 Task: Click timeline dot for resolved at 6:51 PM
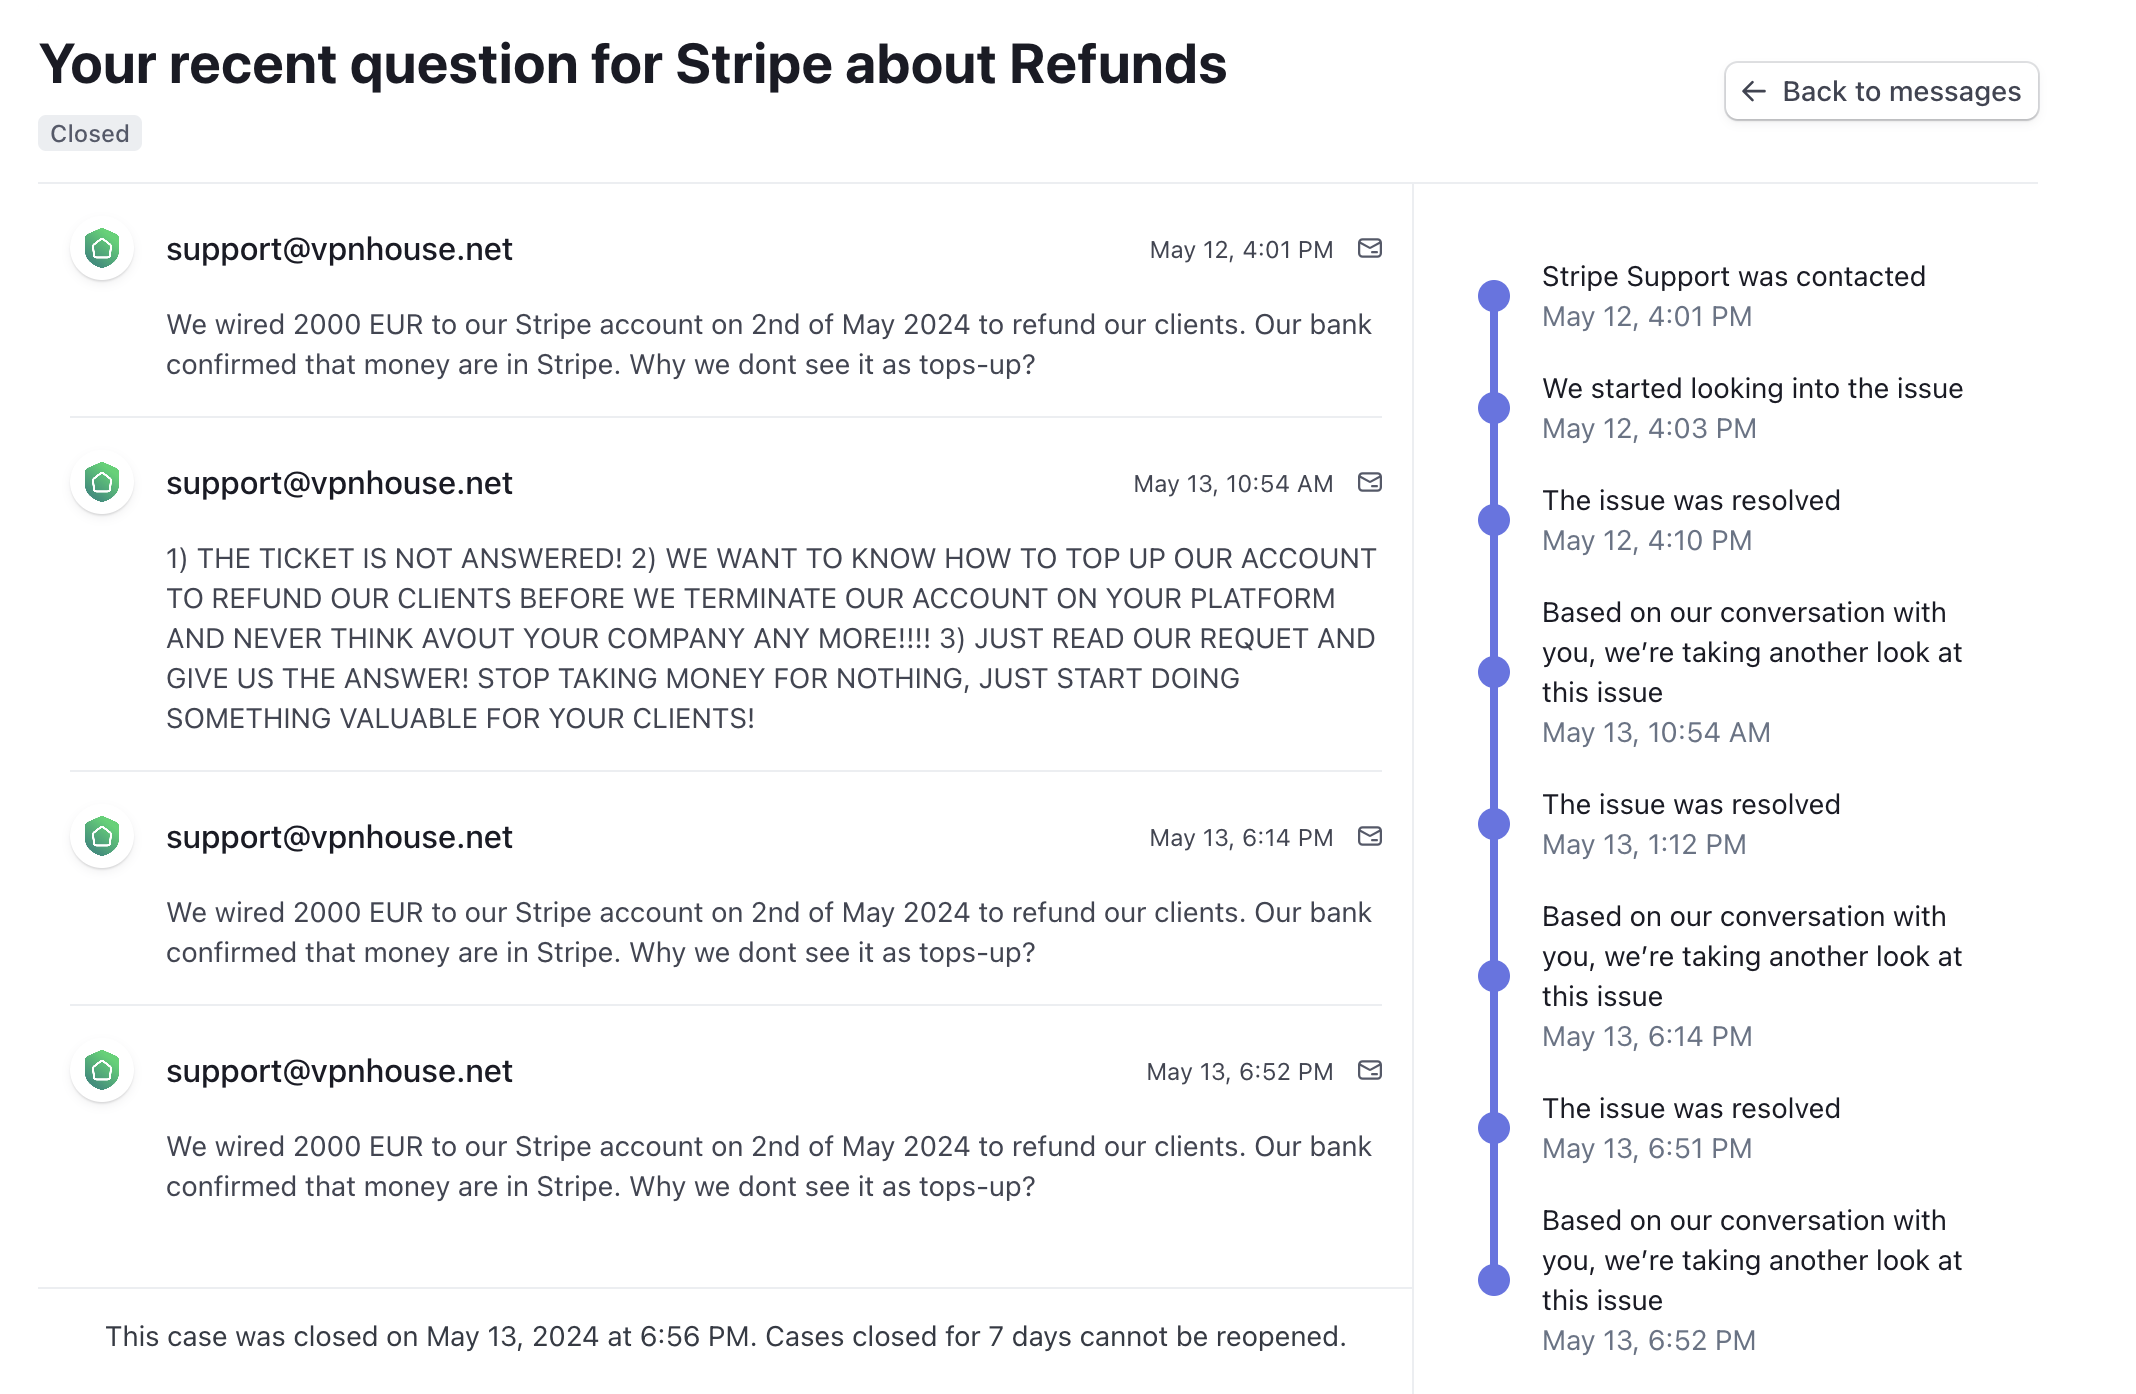pyautogui.click(x=1494, y=1127)
